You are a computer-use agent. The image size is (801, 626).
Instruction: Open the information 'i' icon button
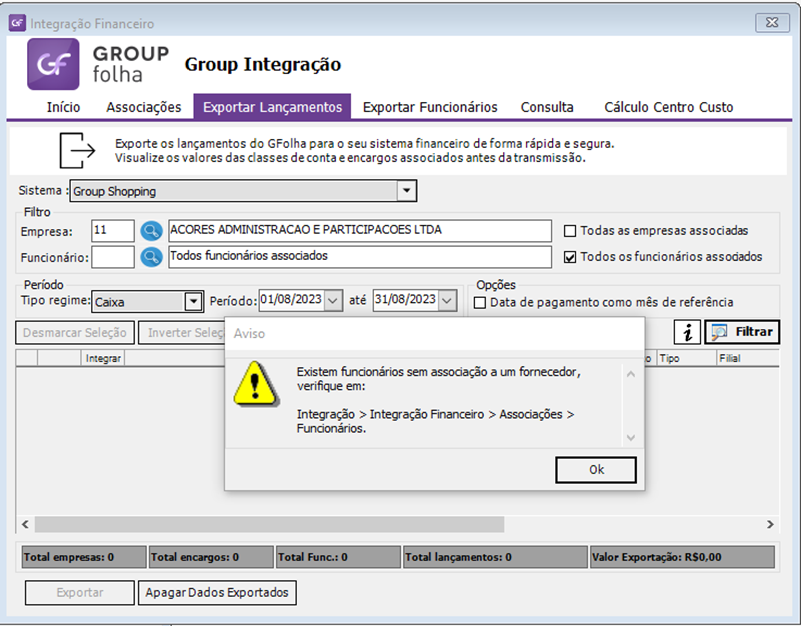(x=687, y=333)
